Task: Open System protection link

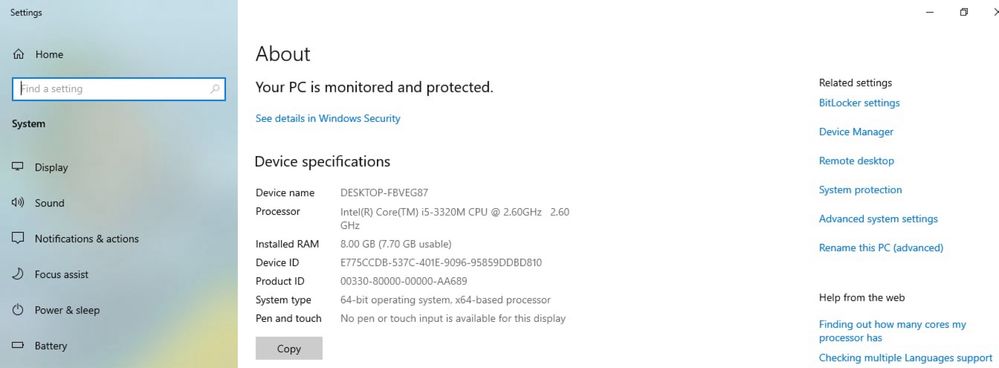Action: (x=860, y=190)
